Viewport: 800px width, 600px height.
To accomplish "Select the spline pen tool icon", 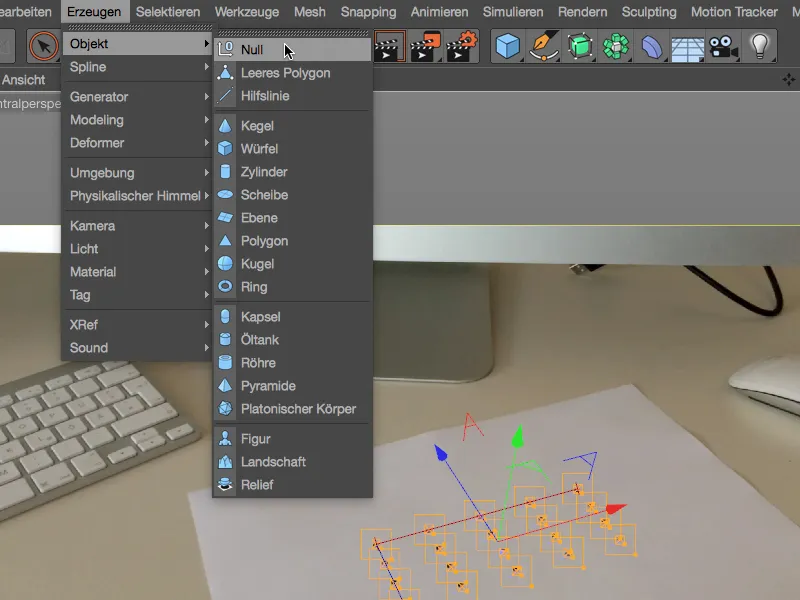I will pos(544,46).
